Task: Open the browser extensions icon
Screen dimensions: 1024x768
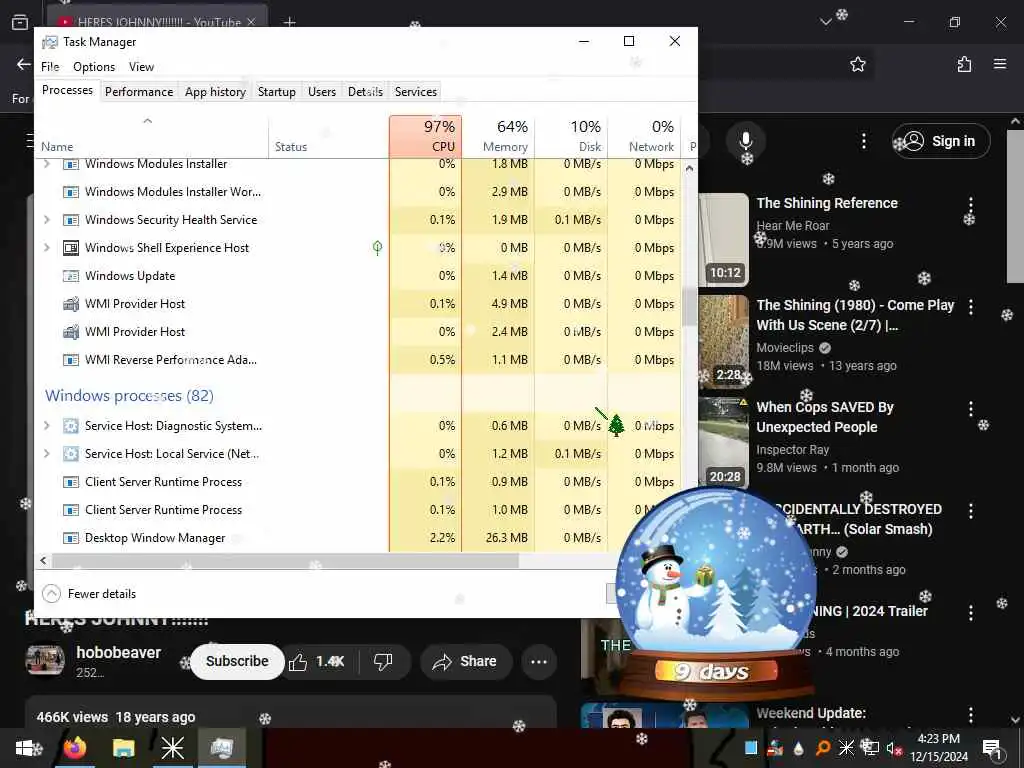Action: 964,64
